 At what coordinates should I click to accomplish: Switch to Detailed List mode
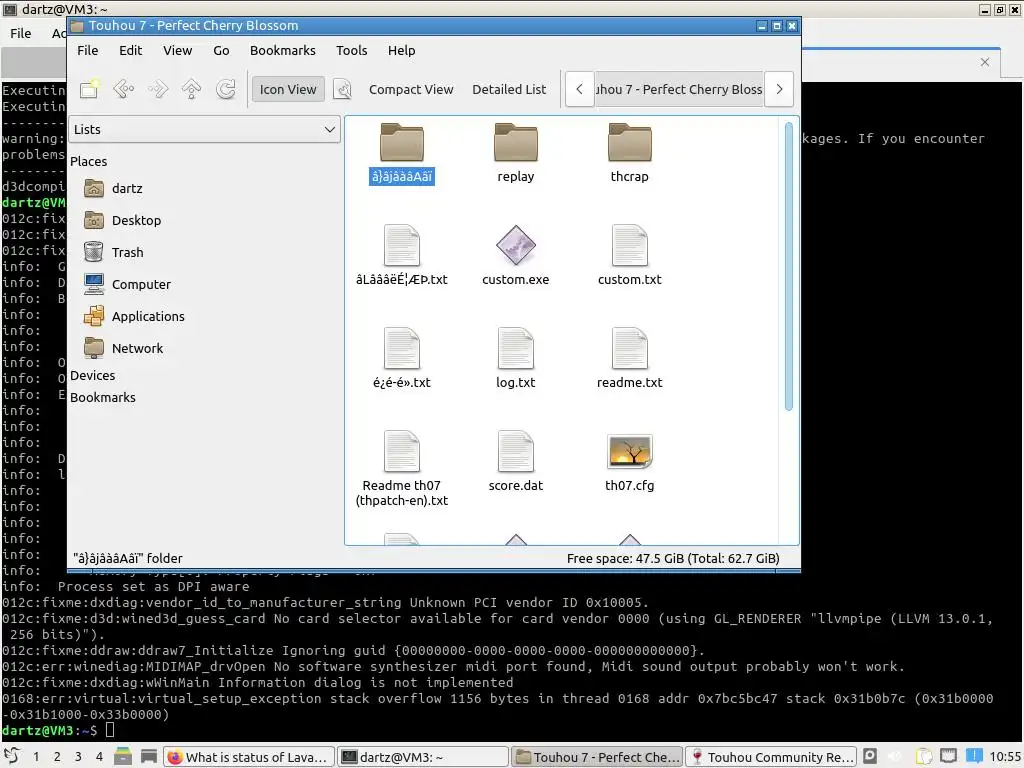click(x=509, y=89)
